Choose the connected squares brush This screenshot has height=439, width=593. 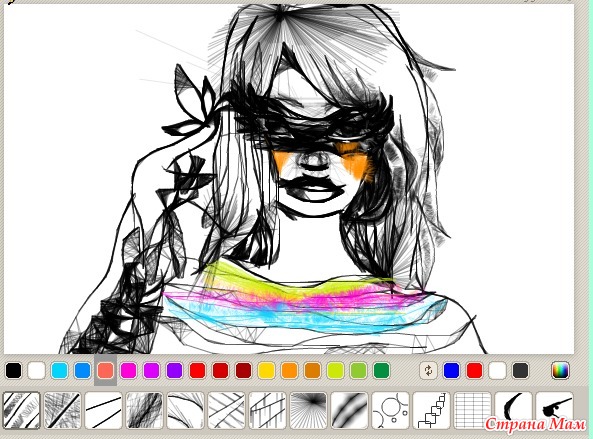(431, 410)
